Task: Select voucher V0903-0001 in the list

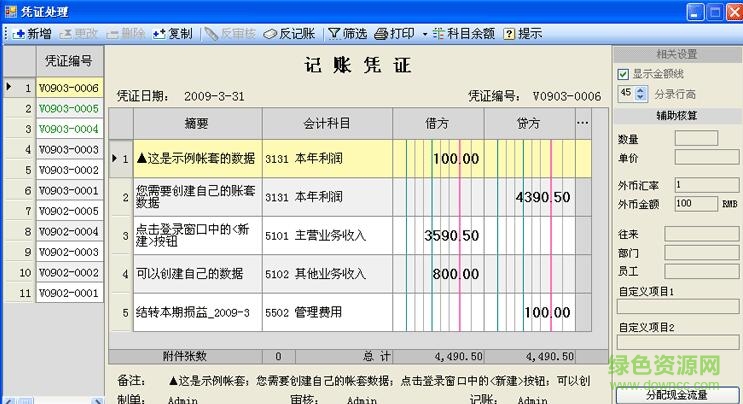Action: point(69,190)
